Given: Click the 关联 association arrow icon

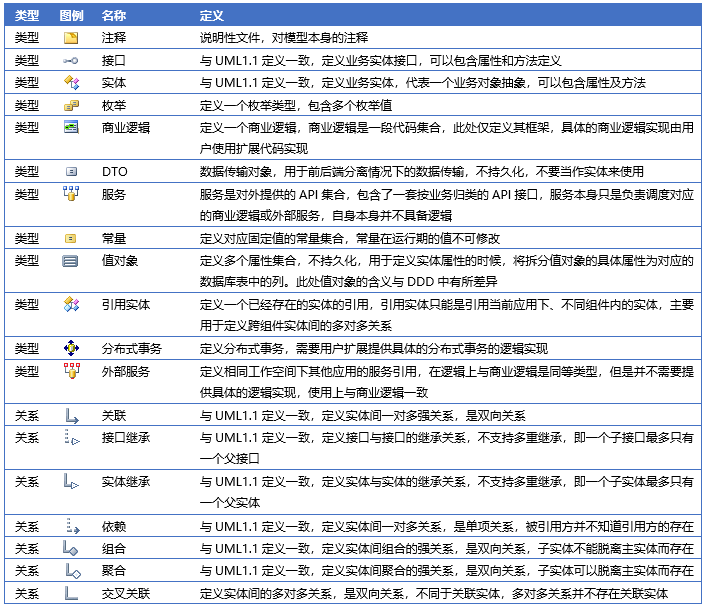Looking at the screenshot, I should click(72, 416).
